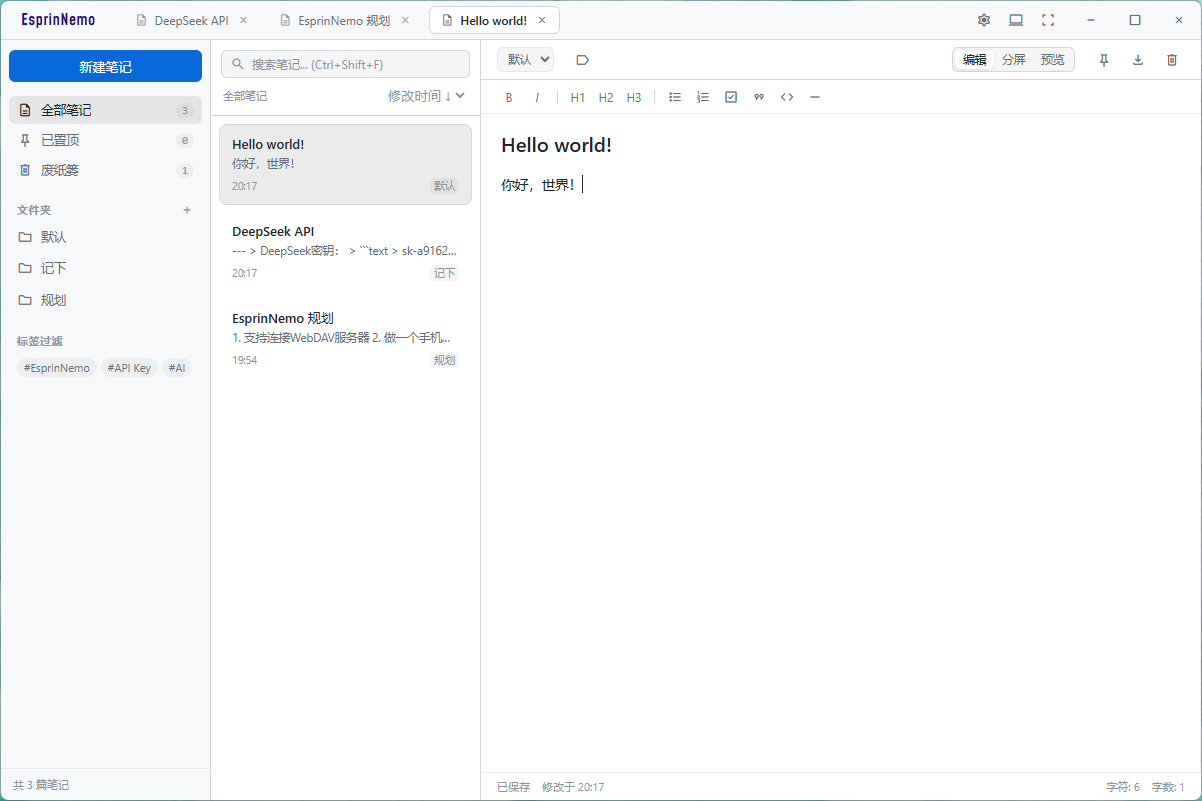Insert a numbered list
Screen dimensions: 1202x801
coord(703,97)
